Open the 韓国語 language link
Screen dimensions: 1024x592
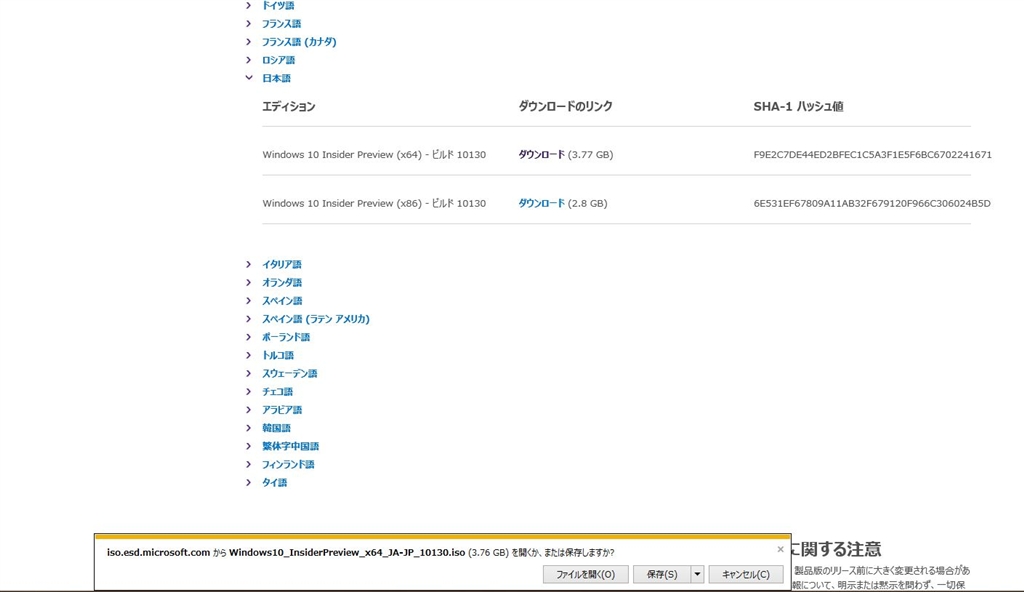[276, 428]
